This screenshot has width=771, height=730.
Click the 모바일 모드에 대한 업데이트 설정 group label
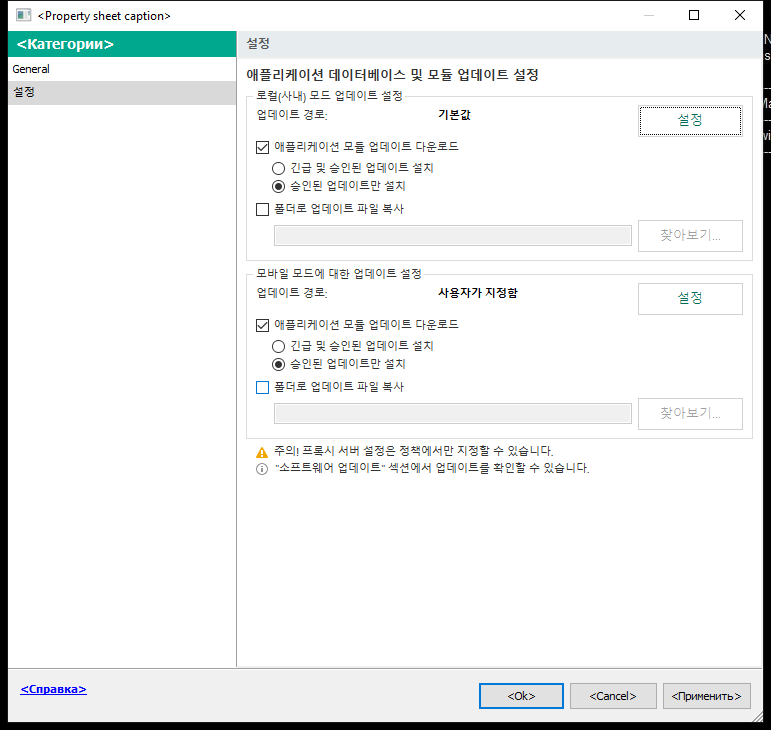coord(339,273)
